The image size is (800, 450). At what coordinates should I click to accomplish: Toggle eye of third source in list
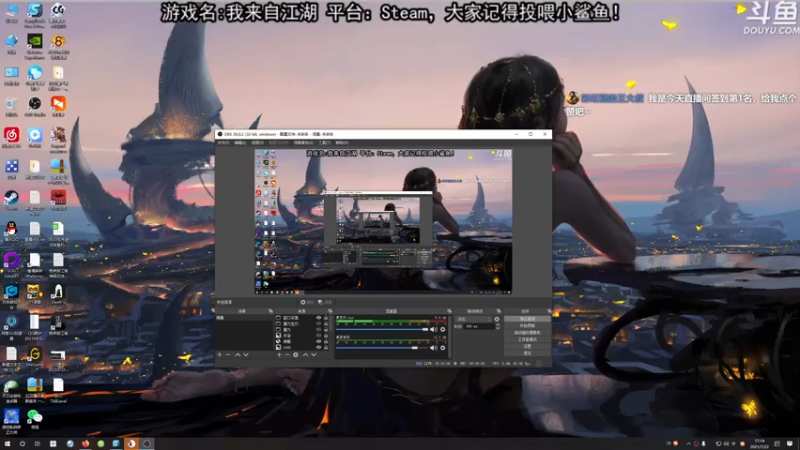pos(319,330)
